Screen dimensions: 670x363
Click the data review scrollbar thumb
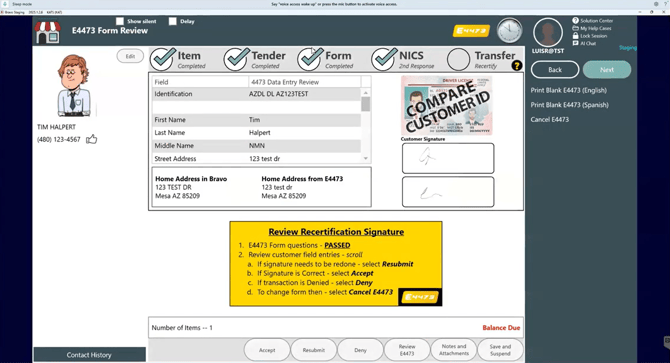click(x=366, y=104)
